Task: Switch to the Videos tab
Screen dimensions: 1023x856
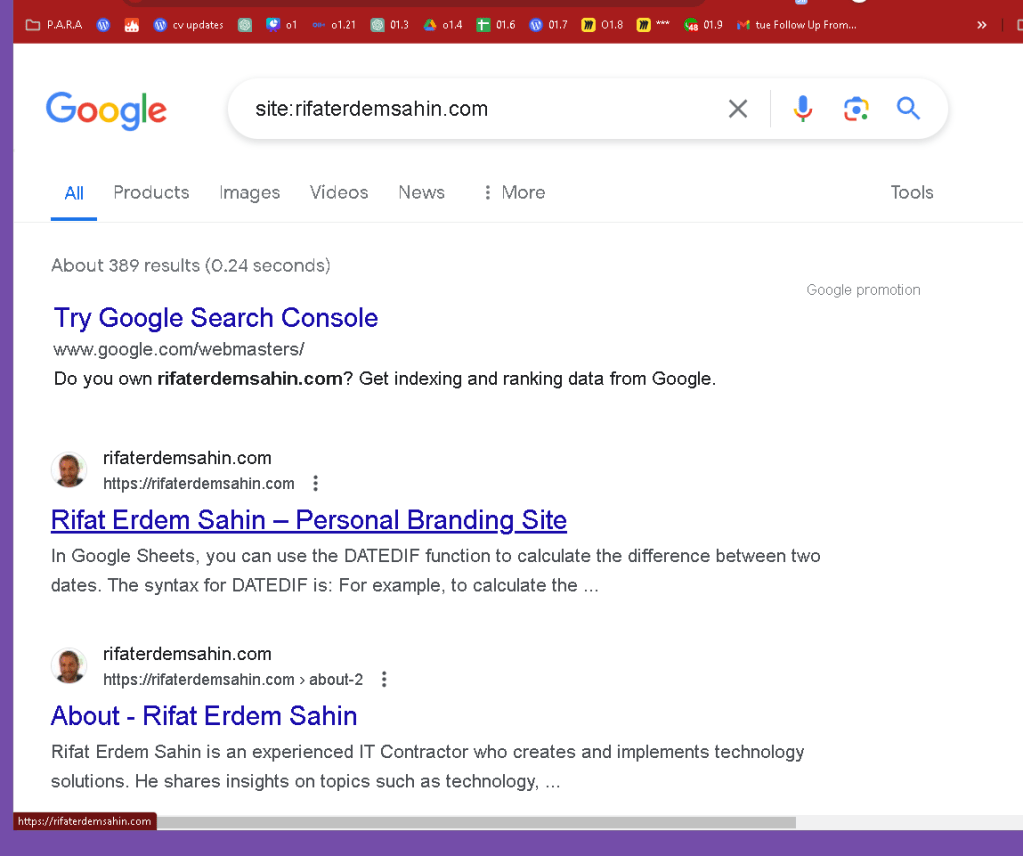Action: (x=339, y=192)
